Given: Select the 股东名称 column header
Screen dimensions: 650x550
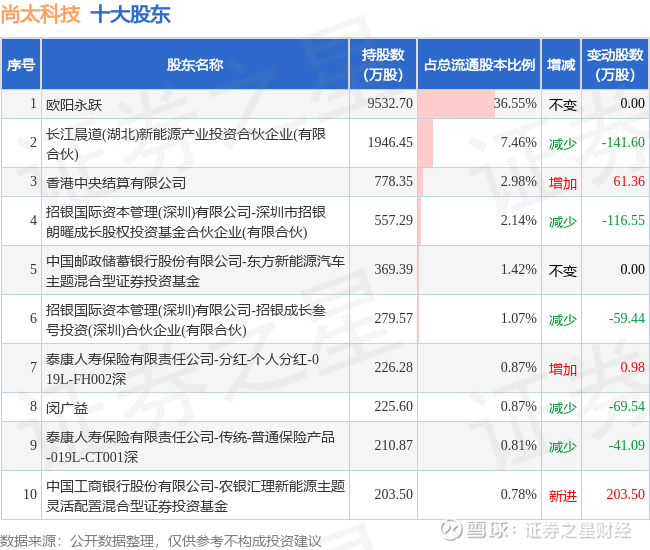Looking at the screenshot, I should tap(195, 65).
